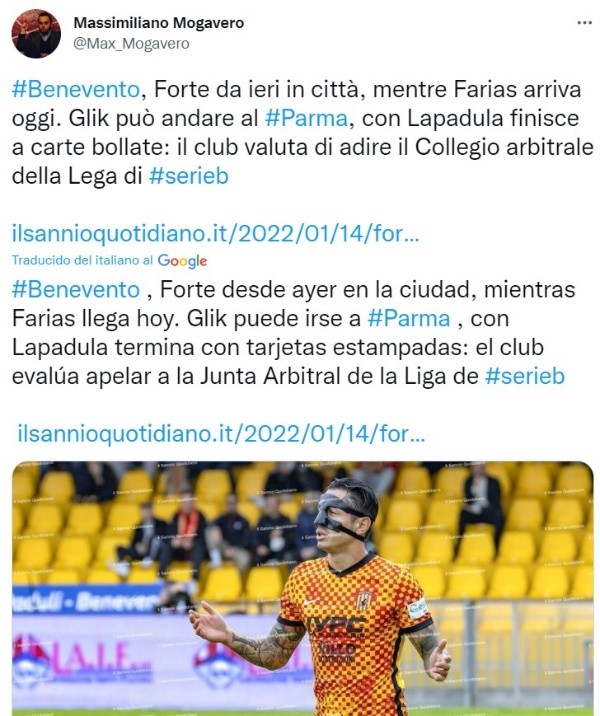Click the phrase 'Collegio arbitrale' in the Italian tweet
The height and width of the screenshot is (716, 600).
pyautogui.click(x=504, y=147)
